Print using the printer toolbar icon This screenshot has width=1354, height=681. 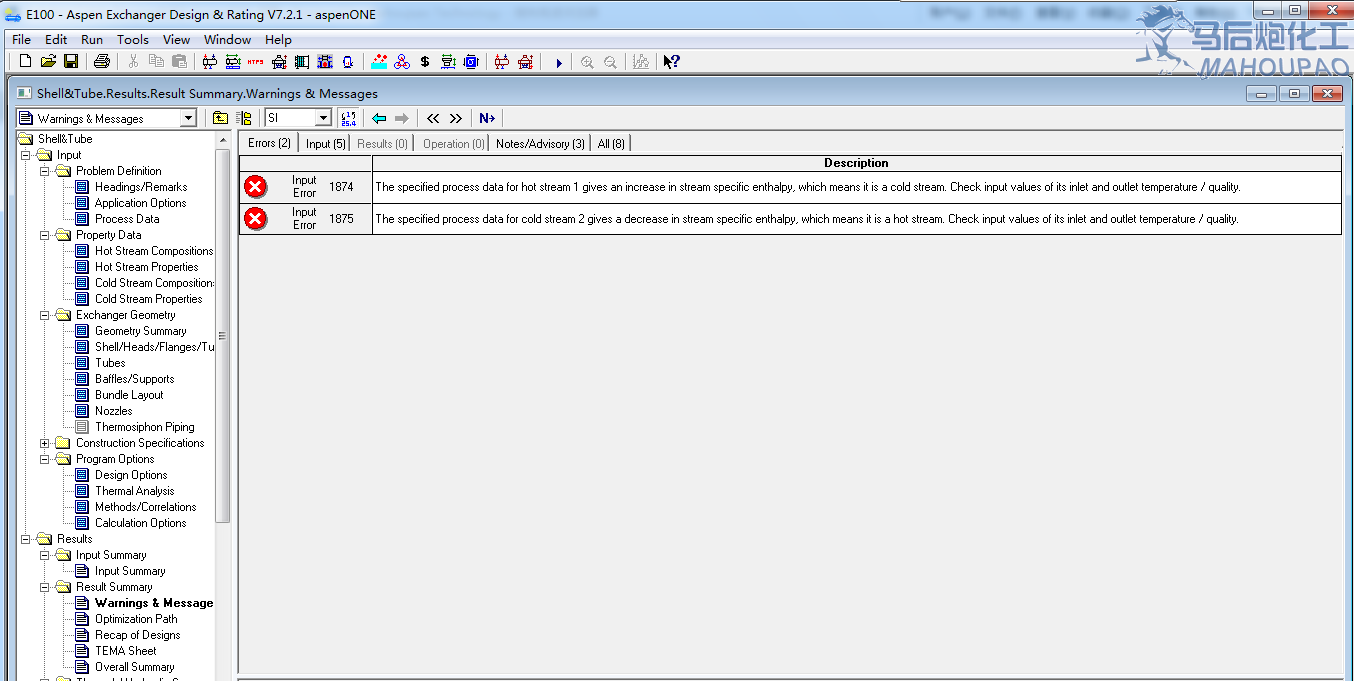(102, 61)
